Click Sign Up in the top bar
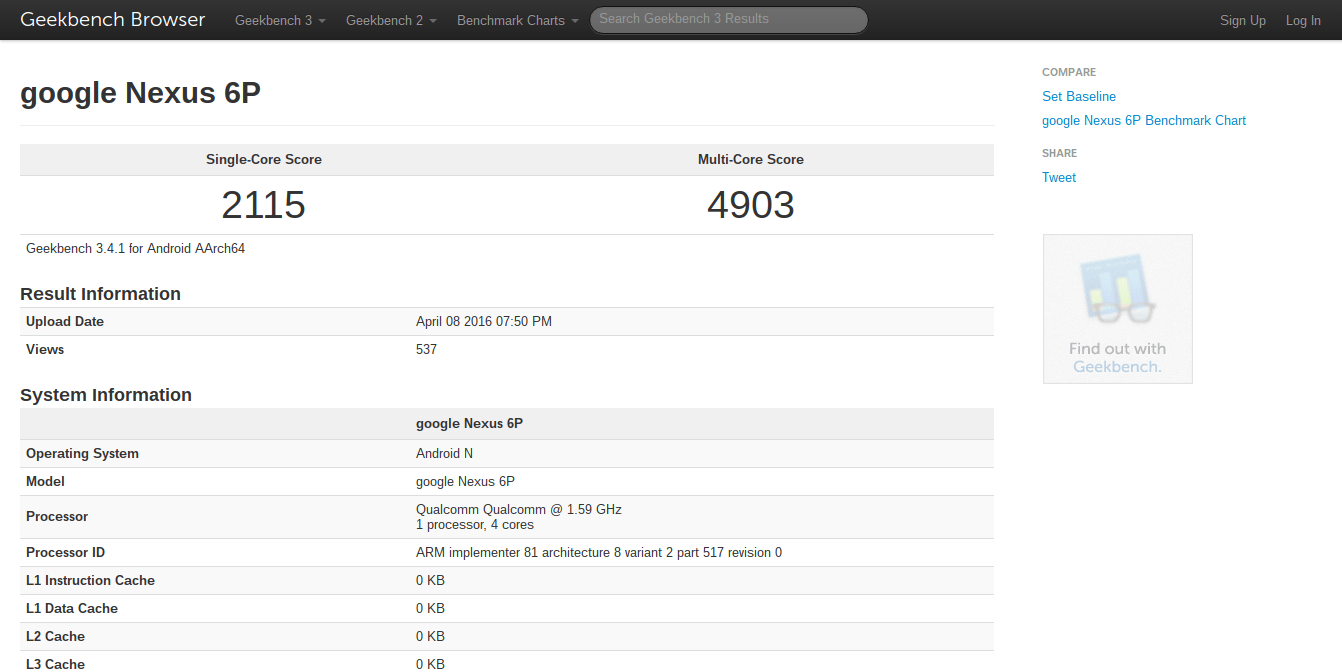 1242,21
